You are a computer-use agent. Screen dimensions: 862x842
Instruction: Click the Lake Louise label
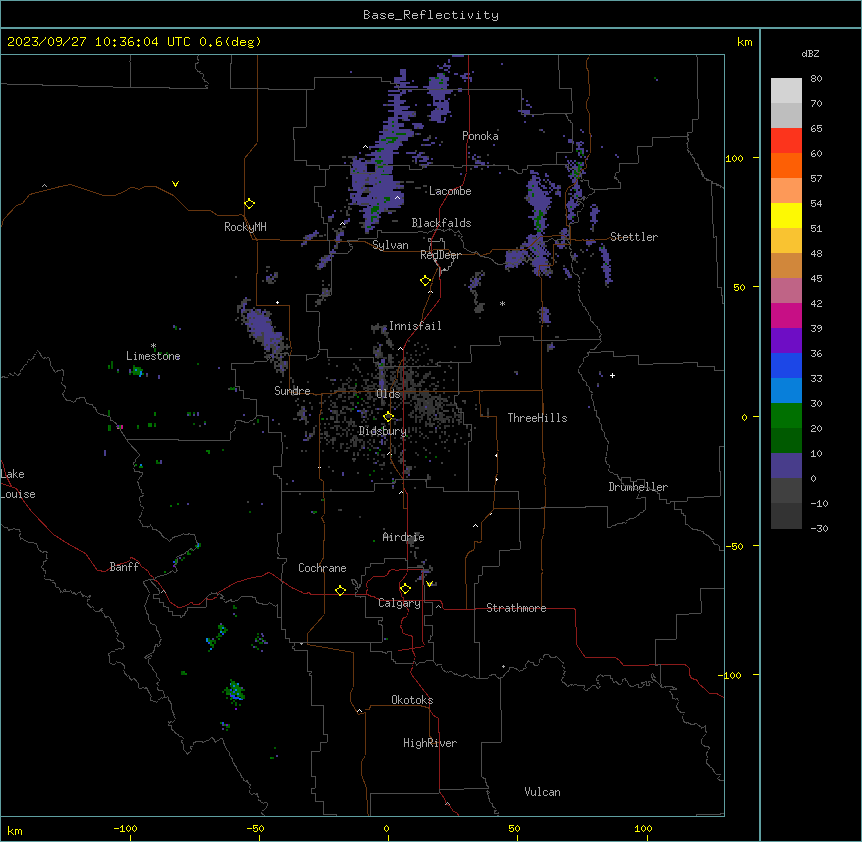click(18, 484)
